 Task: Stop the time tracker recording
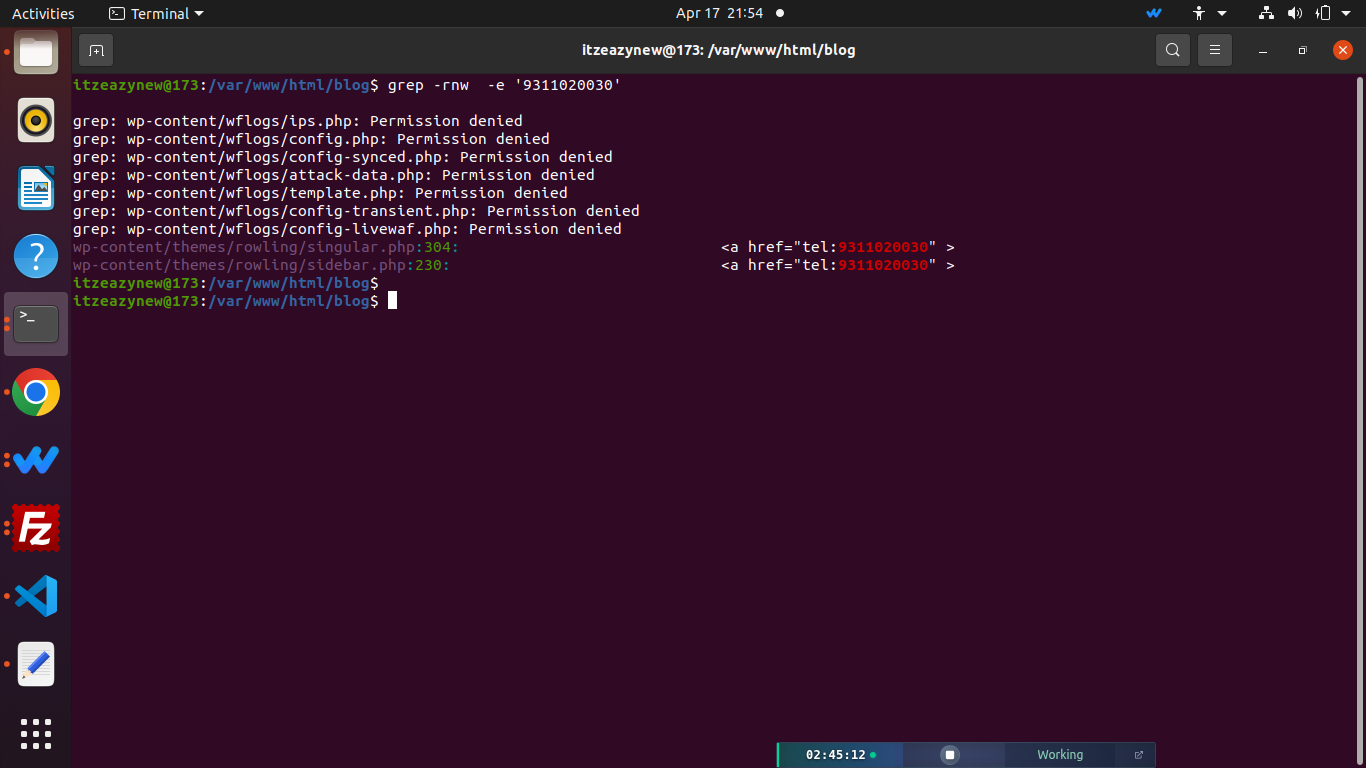pyautogui.click(x=950, y=755)
